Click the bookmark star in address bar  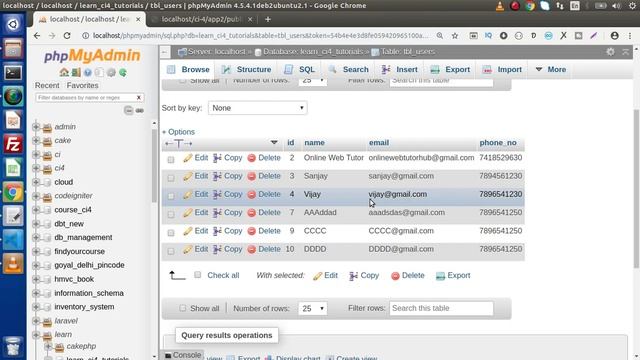[455, 36]
